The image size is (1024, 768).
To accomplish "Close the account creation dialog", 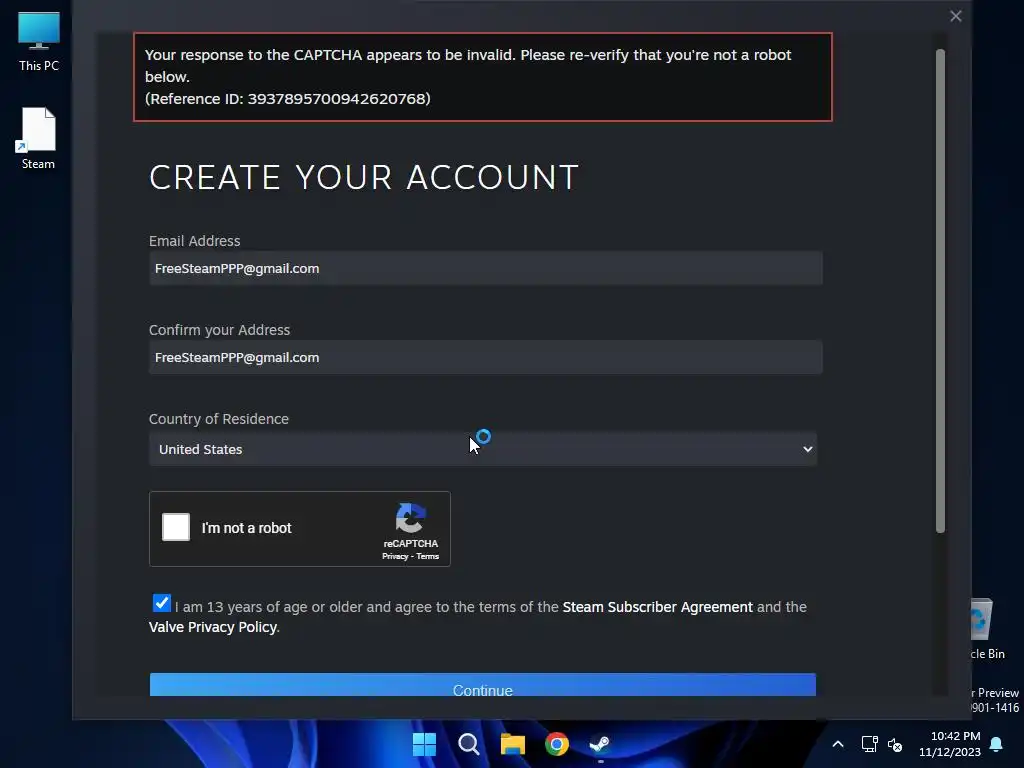I will pos(955,16).
